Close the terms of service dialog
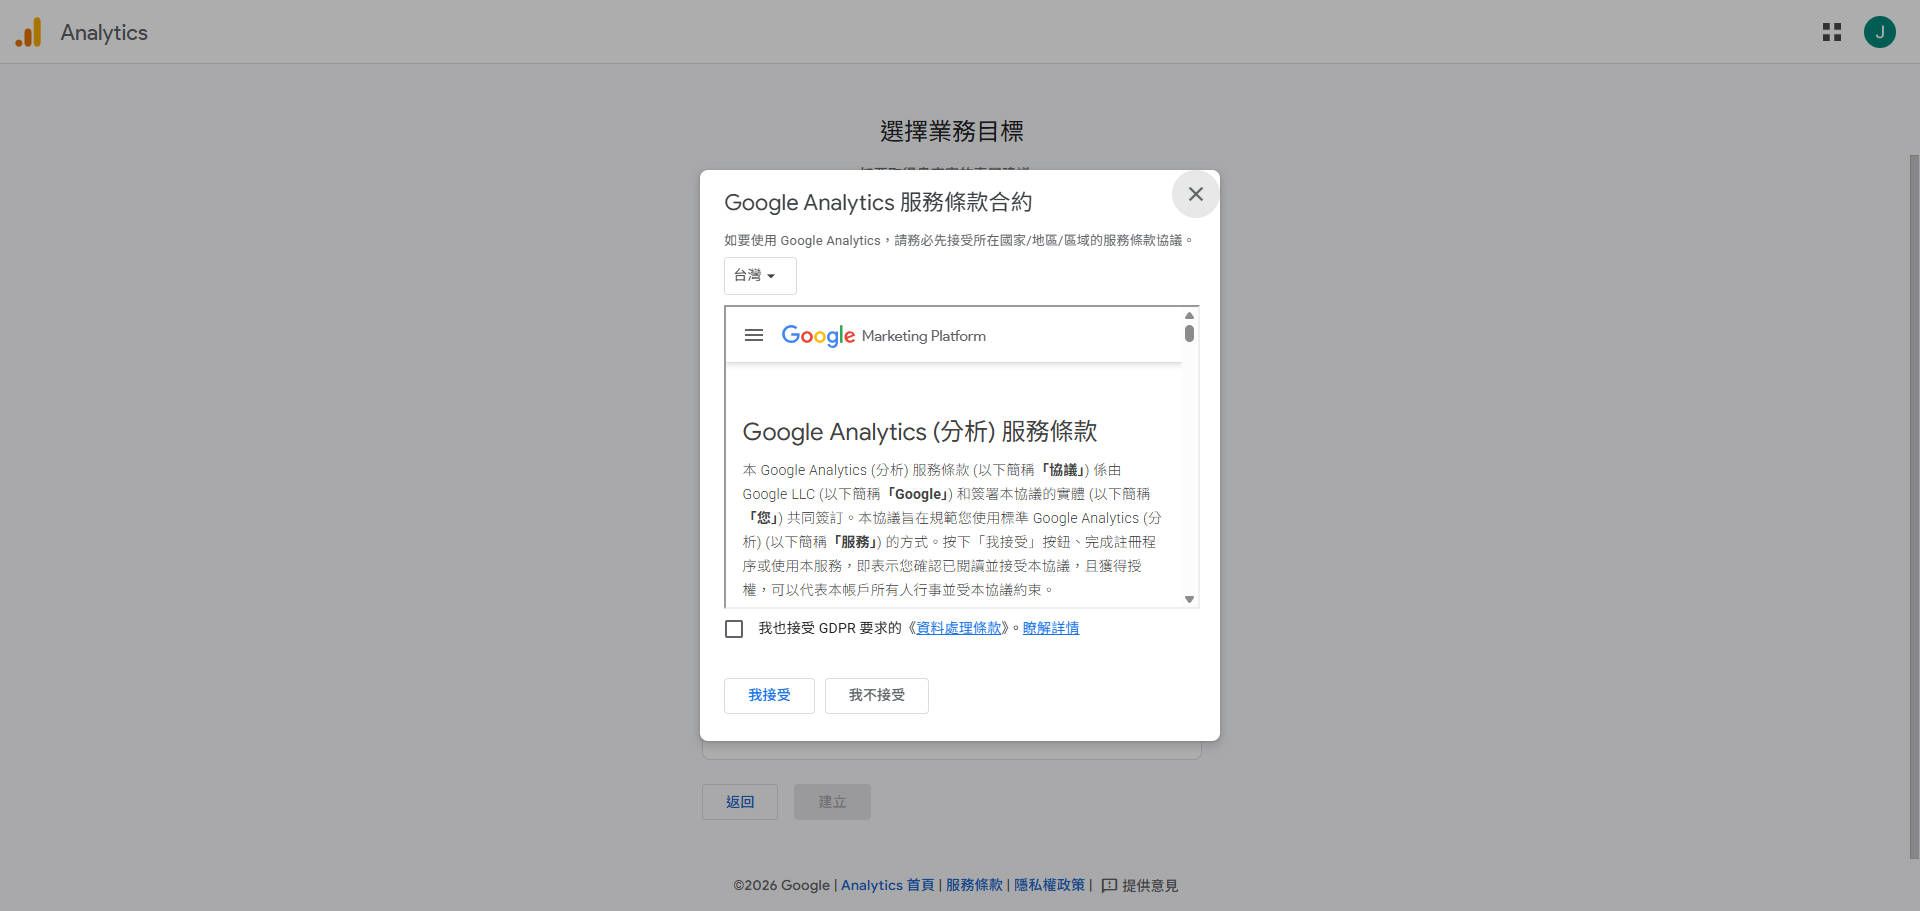 pyautogui.click(x=1195, y=194)
